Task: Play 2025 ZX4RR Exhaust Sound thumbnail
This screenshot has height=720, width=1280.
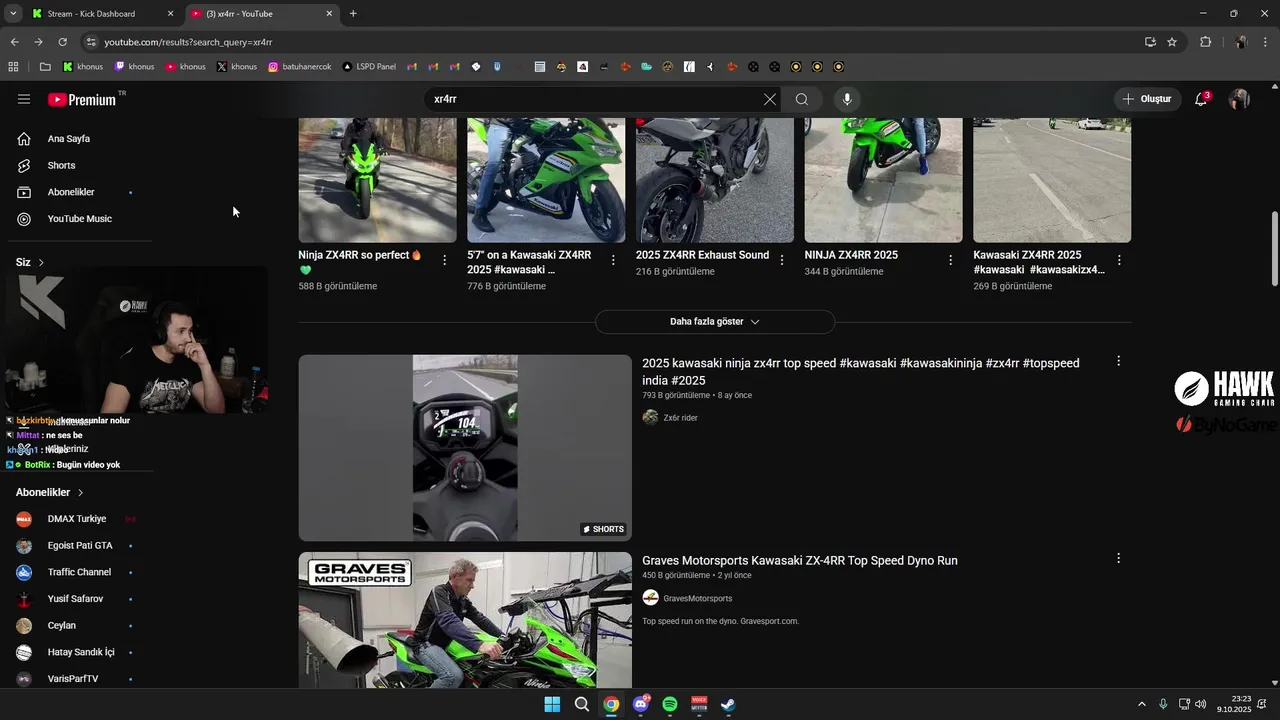Action: point(714,180)
